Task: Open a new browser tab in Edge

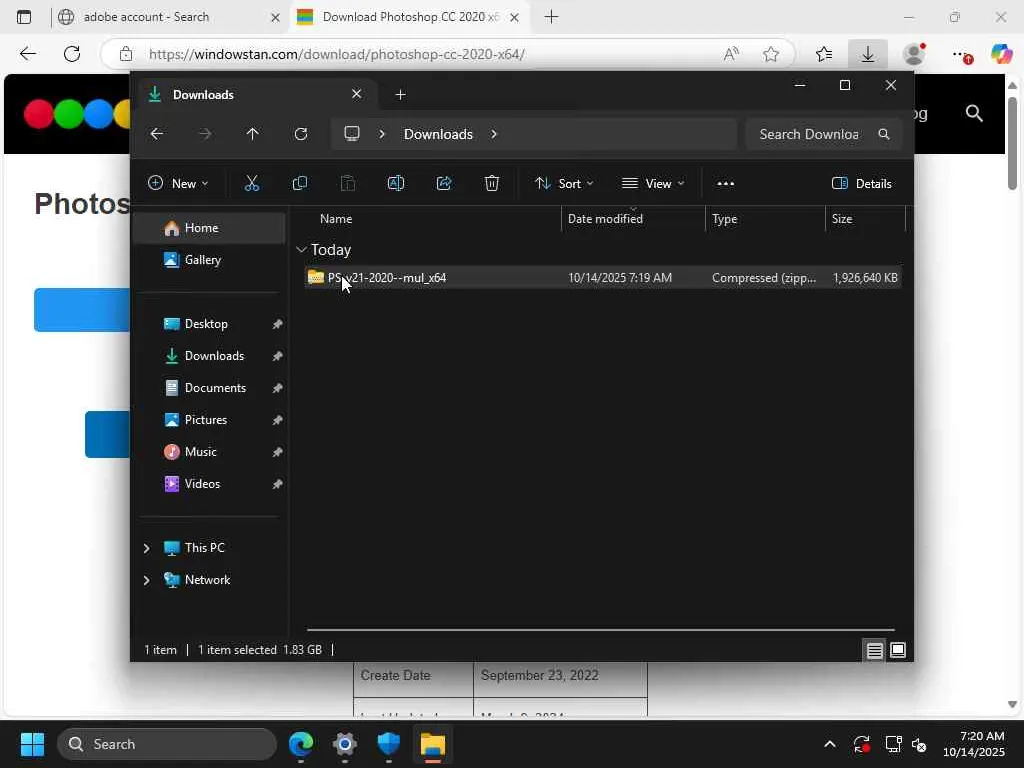Action: (551, 17)
